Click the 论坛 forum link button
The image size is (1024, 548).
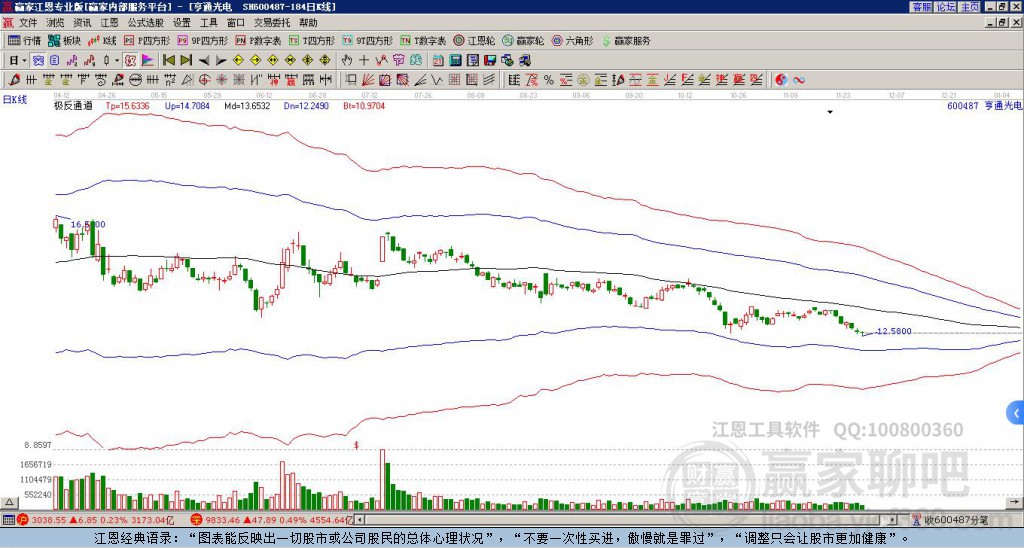coord(945,7)
